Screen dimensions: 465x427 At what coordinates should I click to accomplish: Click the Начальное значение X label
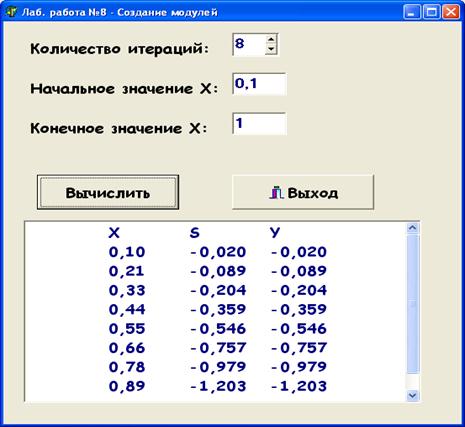[124, 89]
